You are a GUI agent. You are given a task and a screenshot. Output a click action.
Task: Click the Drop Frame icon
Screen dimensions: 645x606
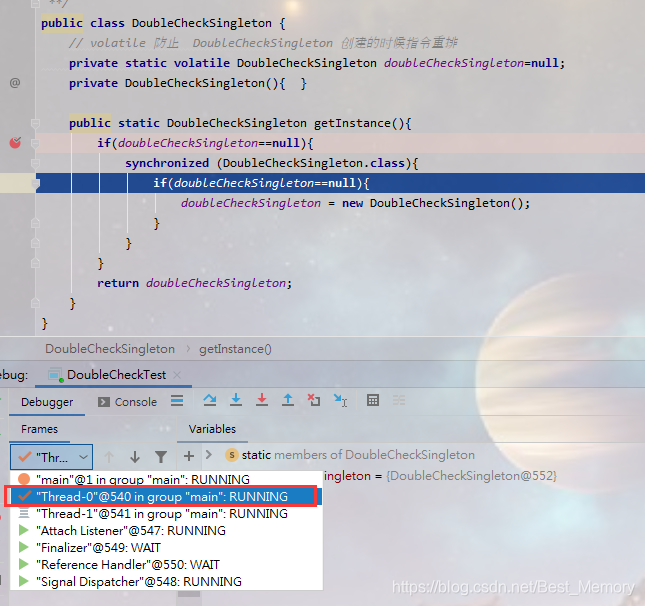pyautogui.click(x=314, y=400)
